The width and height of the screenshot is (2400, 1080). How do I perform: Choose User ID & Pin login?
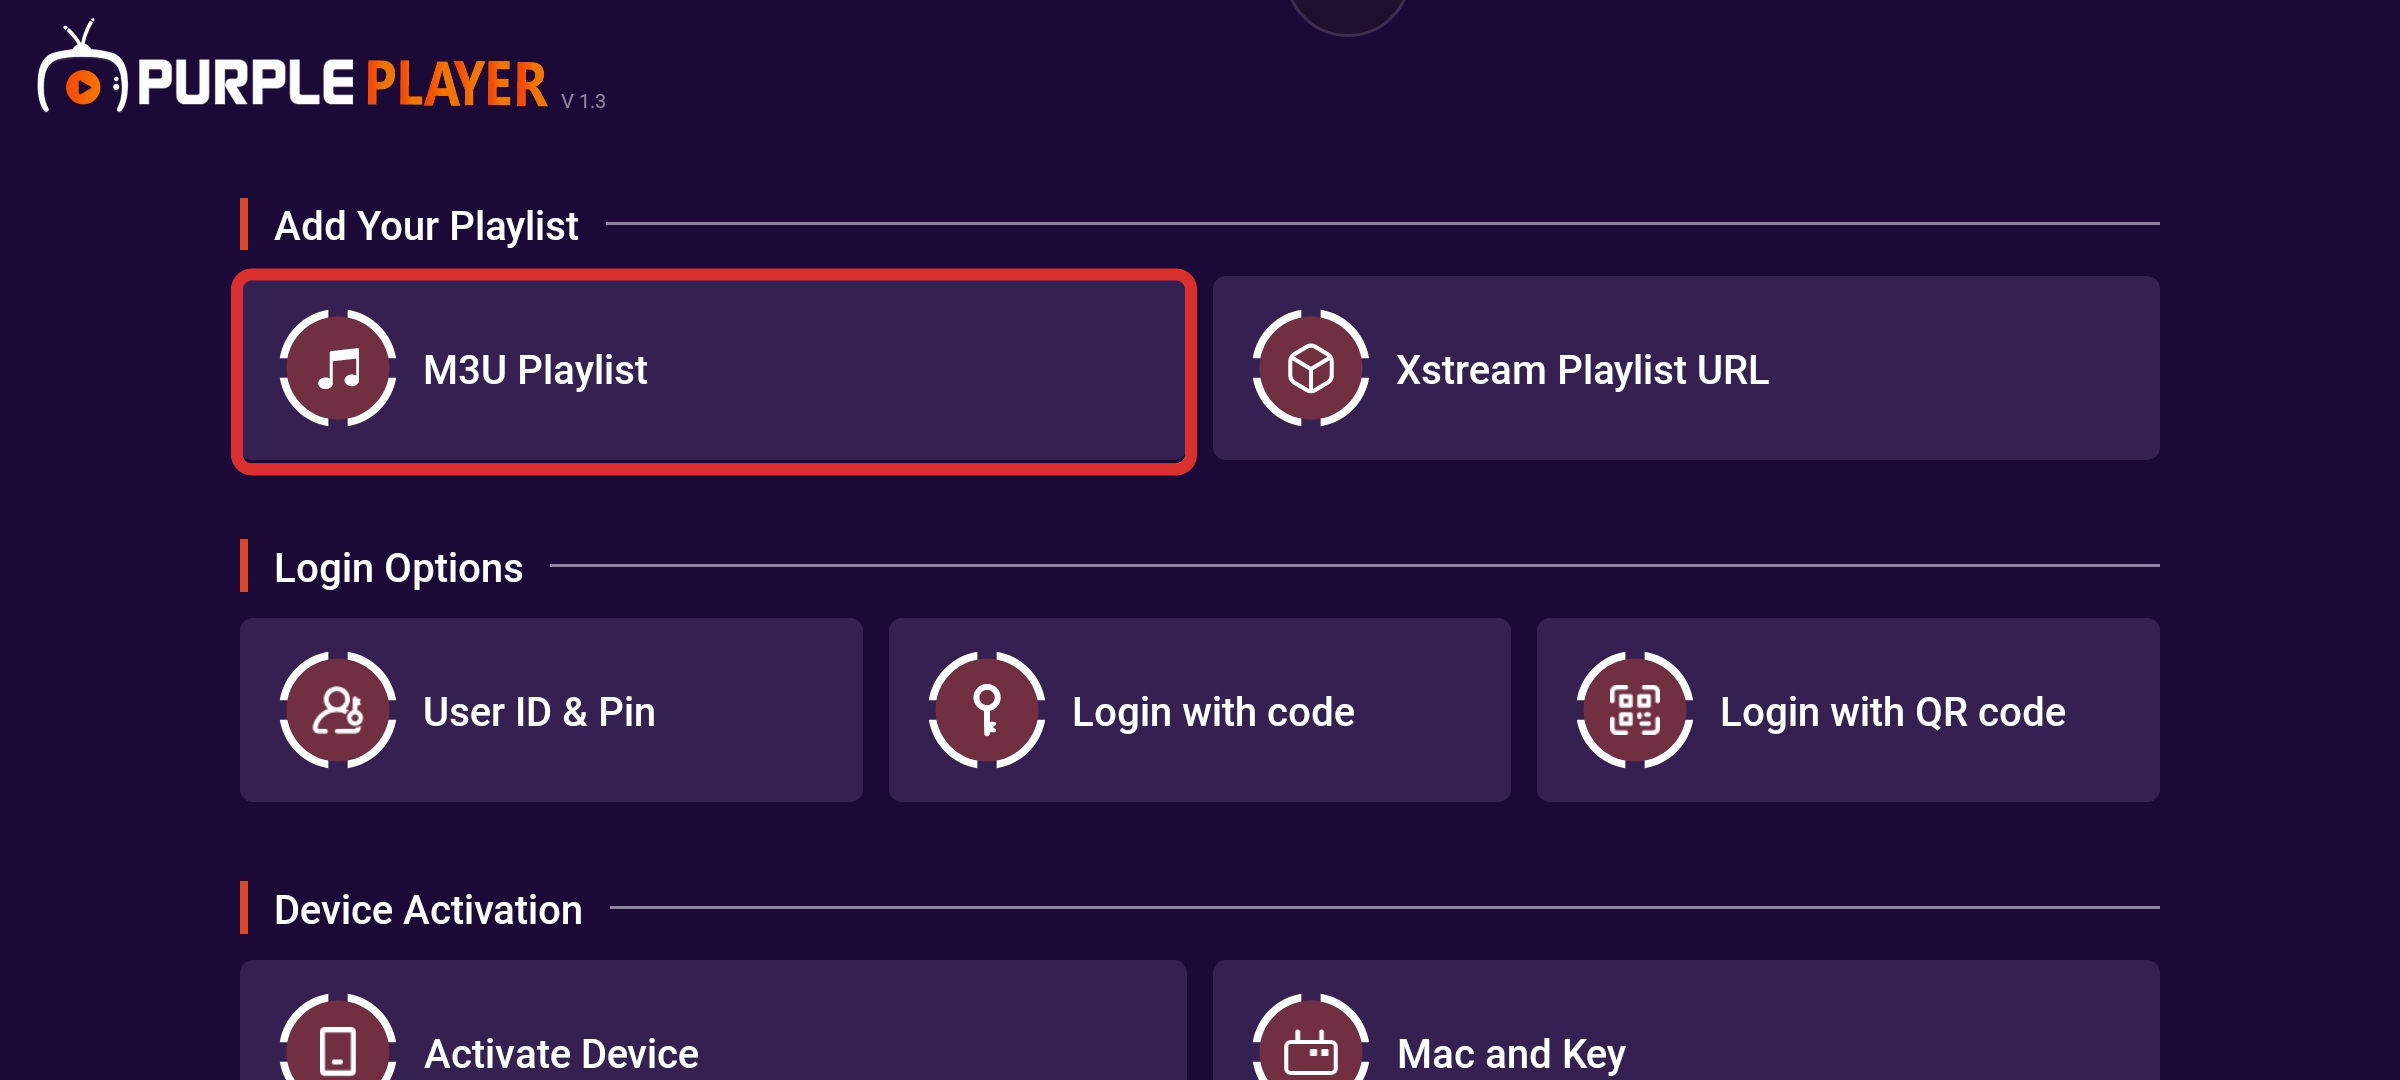[x=550, y=710]
